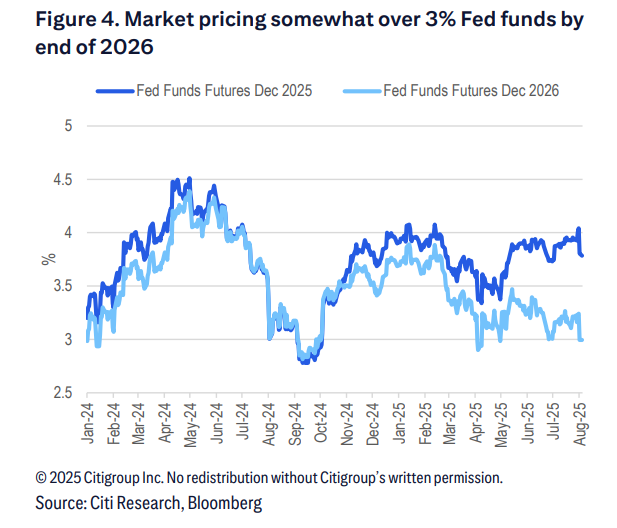Click the y-axis value 2.5
This screenshot has width=617, height=528.
pyautogui.click(x=62, y=393)
